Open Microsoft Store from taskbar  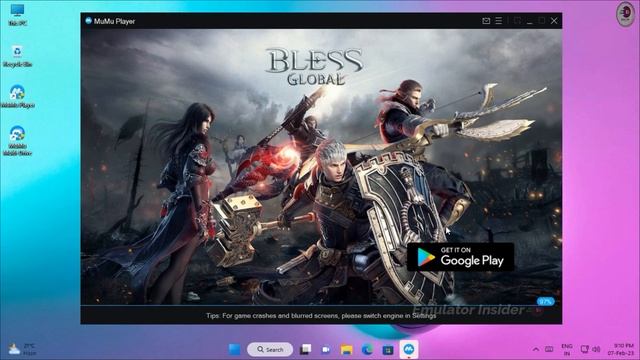point(388,349)
